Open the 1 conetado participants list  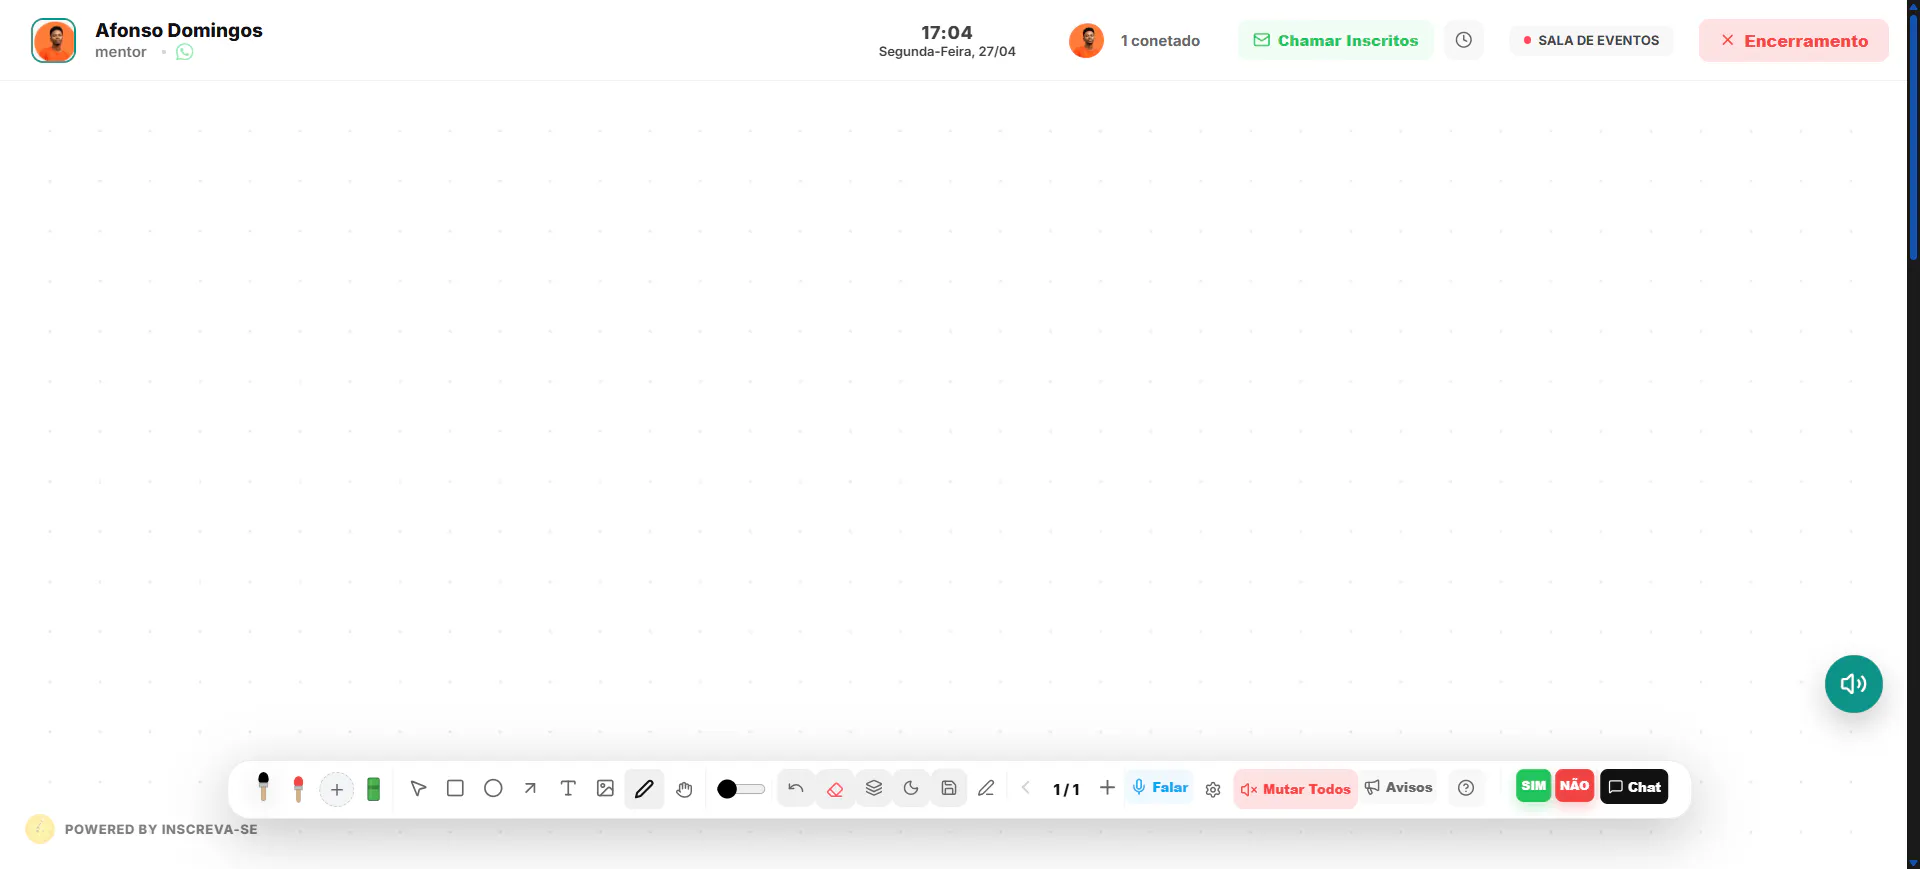tap(1160, 41)
